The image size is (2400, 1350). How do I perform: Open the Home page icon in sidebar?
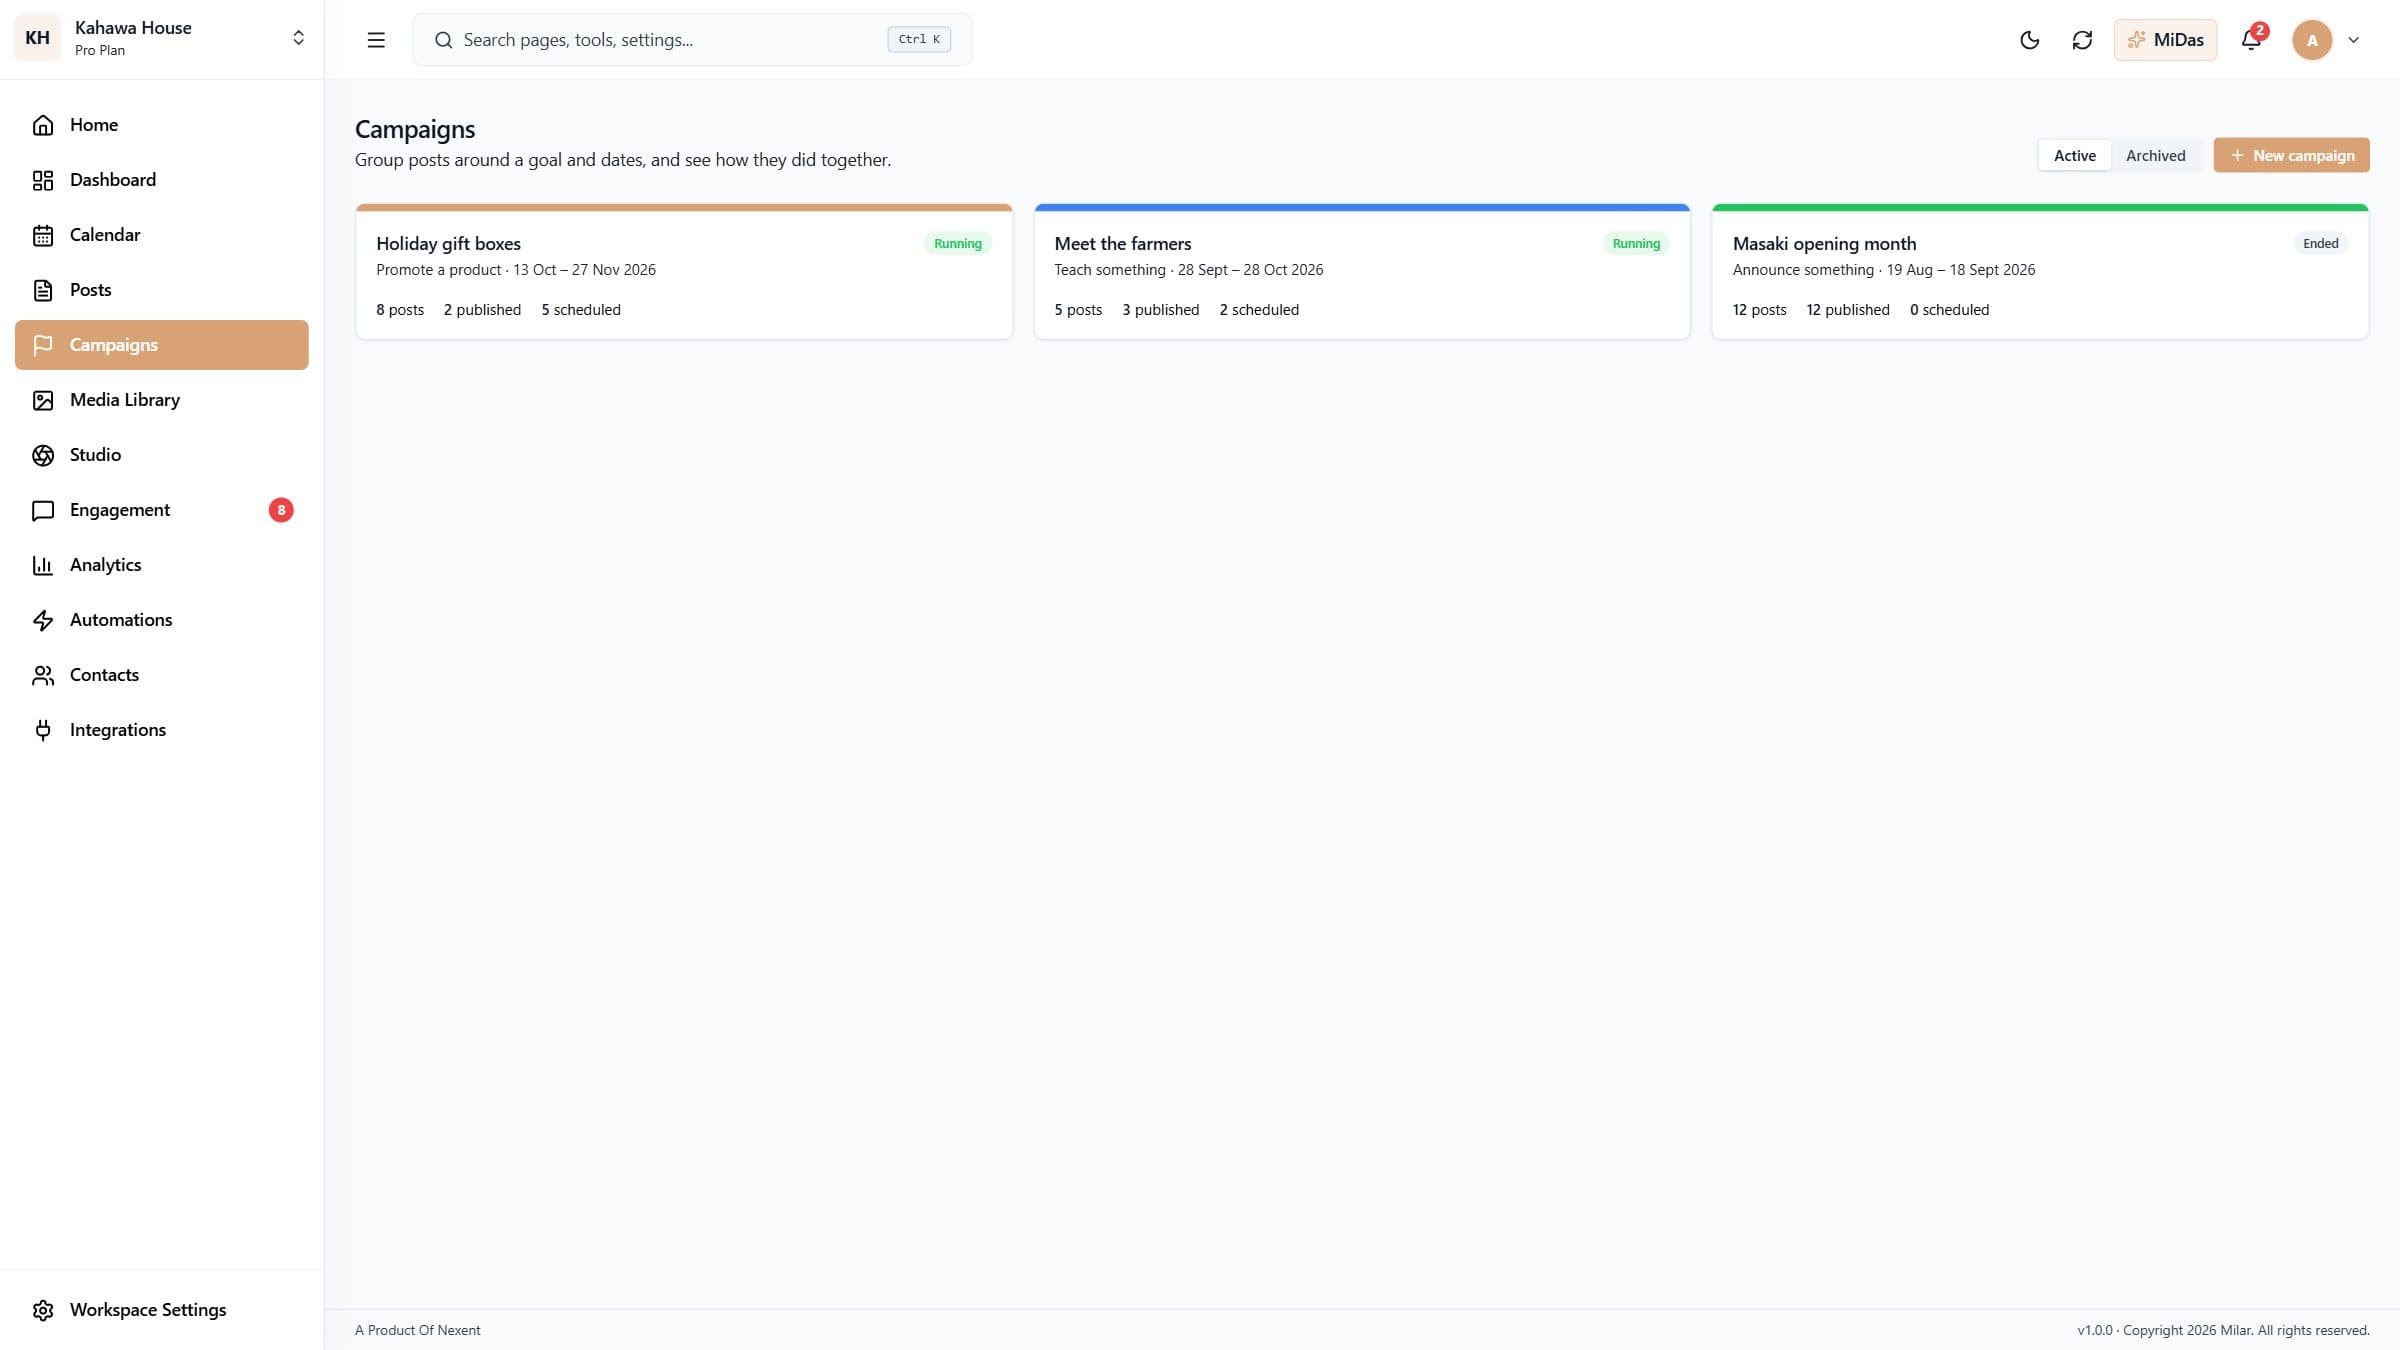tap(42, 125)
